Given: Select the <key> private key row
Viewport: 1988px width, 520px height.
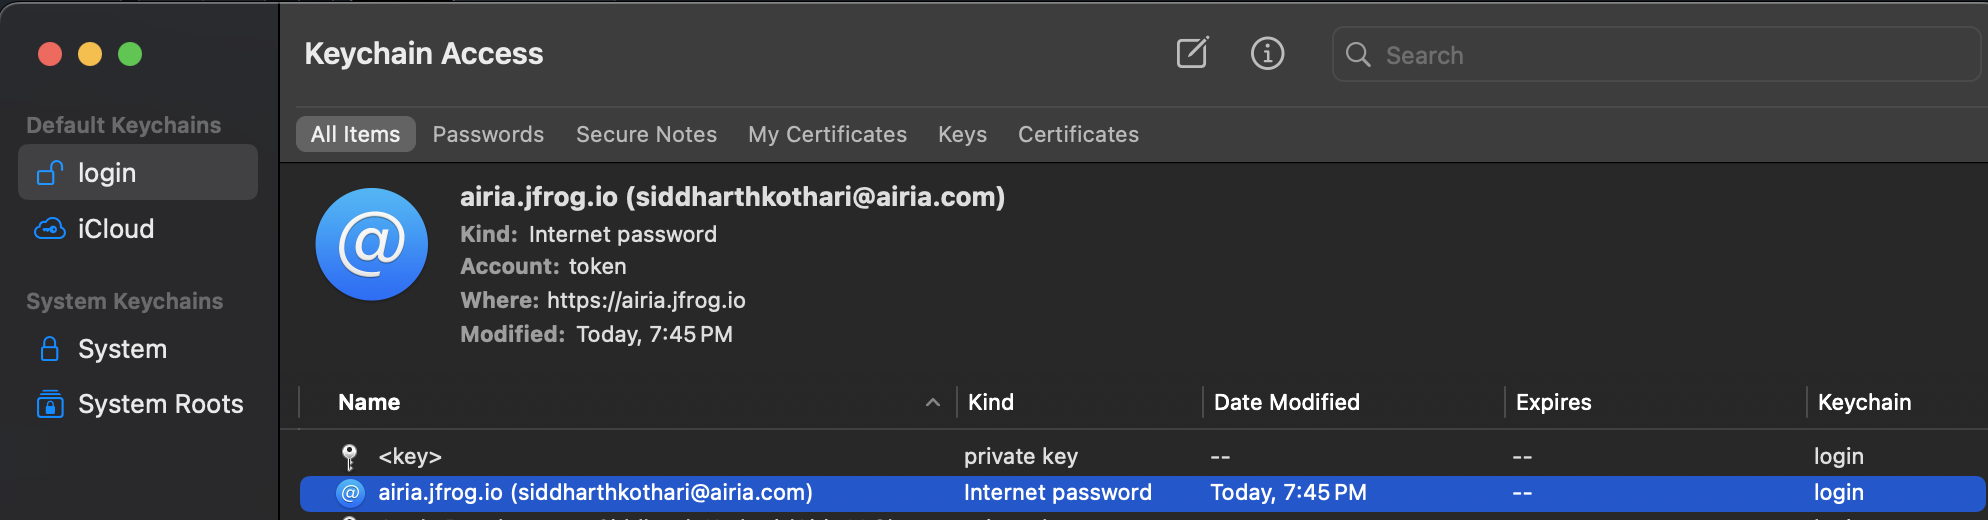Looking at the screenshot, I should (1142, 457).
